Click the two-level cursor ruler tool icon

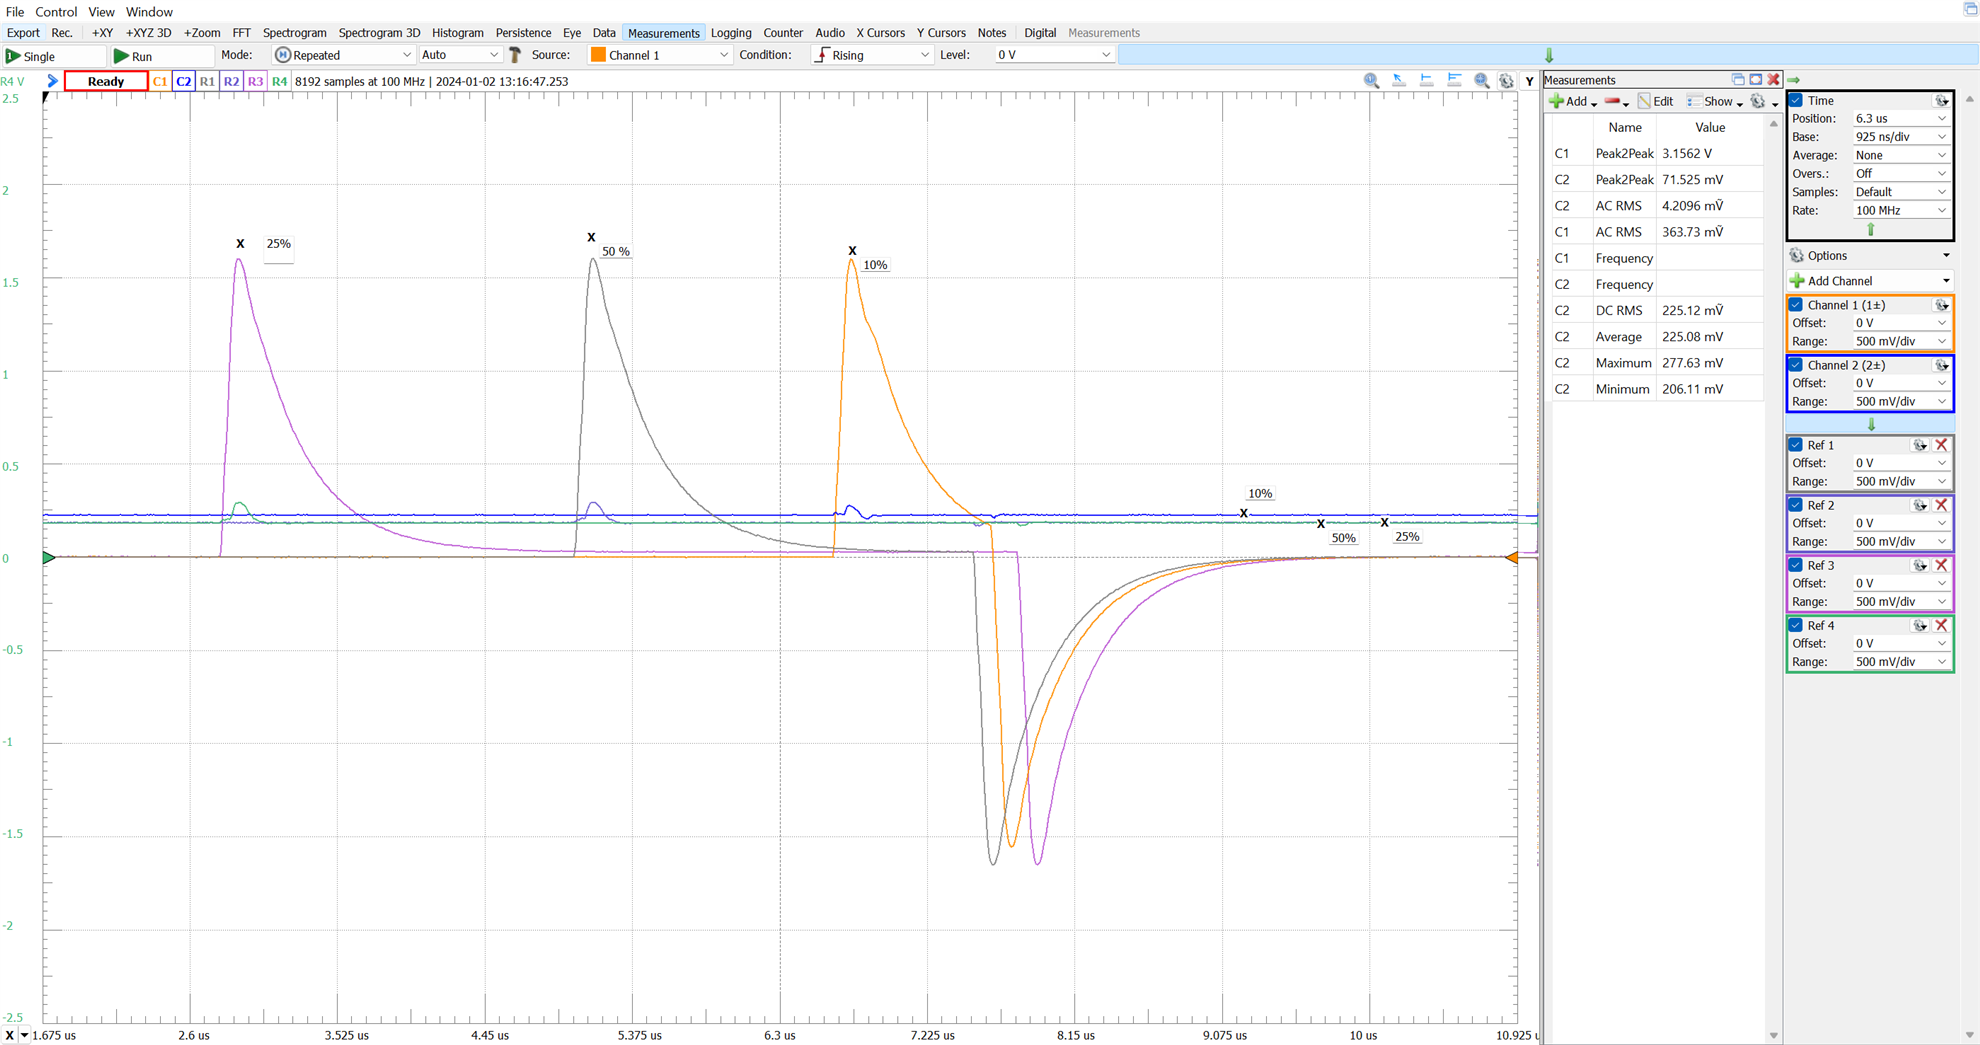tap(1454, 80)
